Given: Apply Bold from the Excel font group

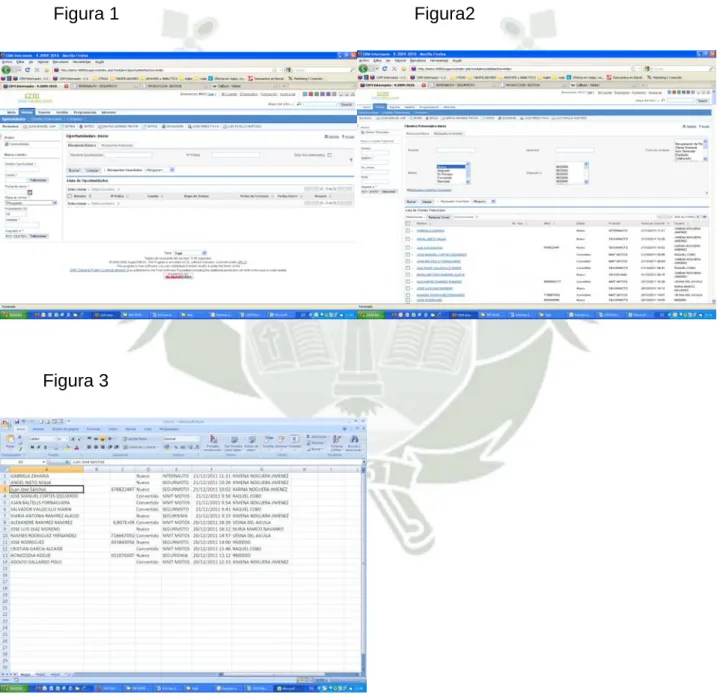Looking at the screenshot, I should pos(32,447).
